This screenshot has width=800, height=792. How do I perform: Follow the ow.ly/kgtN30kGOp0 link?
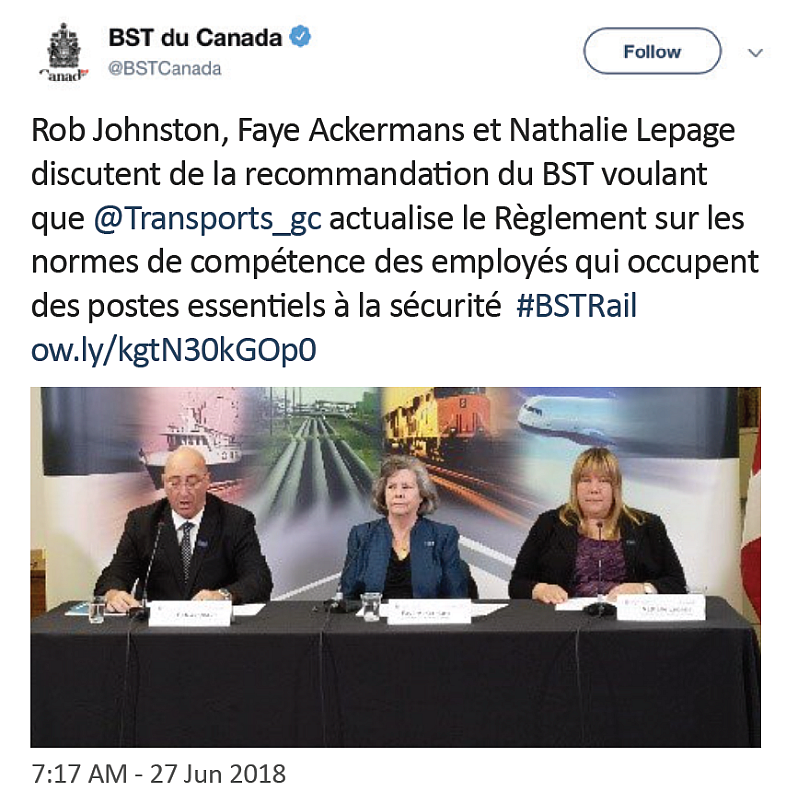[175, 350]
